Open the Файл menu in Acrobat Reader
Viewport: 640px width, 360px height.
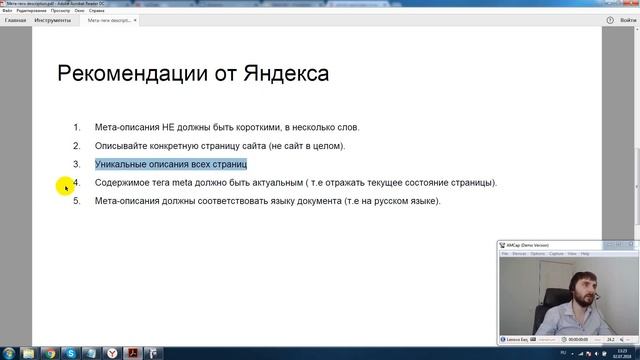(x=7, y=11)
